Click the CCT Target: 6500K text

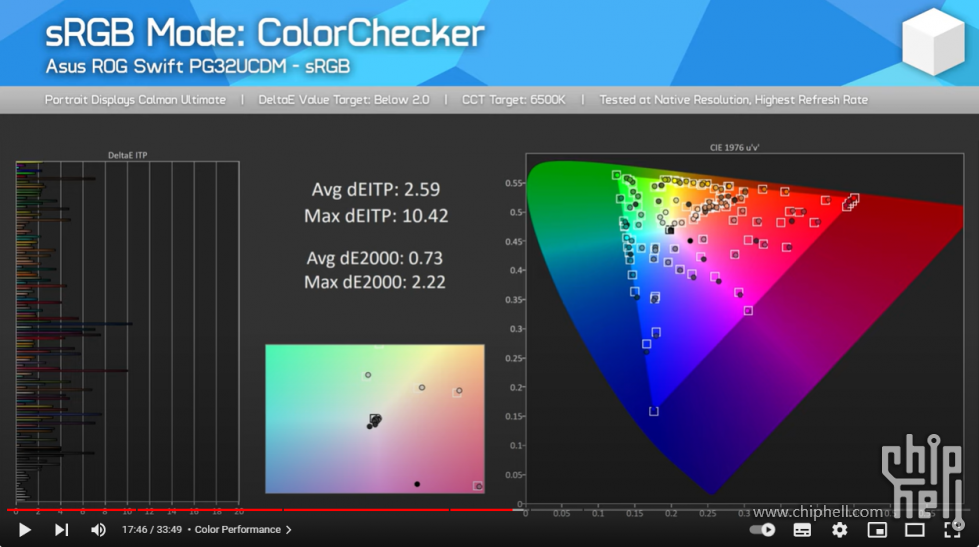coord(513,100)
